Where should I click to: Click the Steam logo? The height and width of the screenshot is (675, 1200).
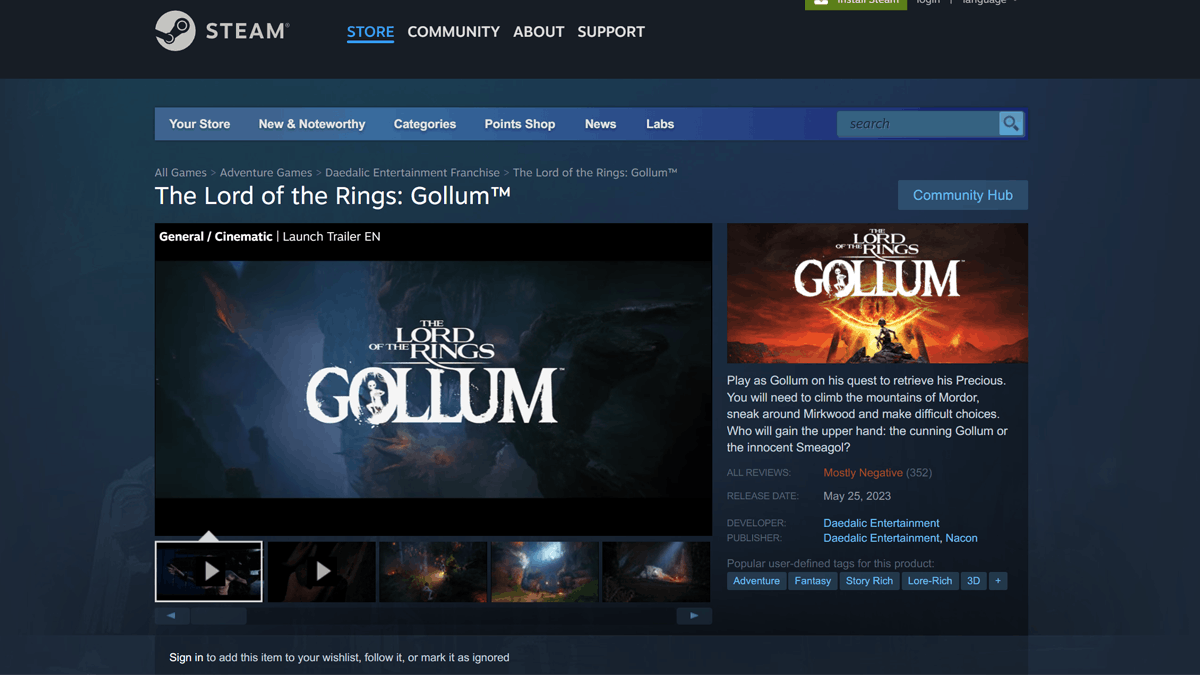pyautogui.click(x=222, y=31)
